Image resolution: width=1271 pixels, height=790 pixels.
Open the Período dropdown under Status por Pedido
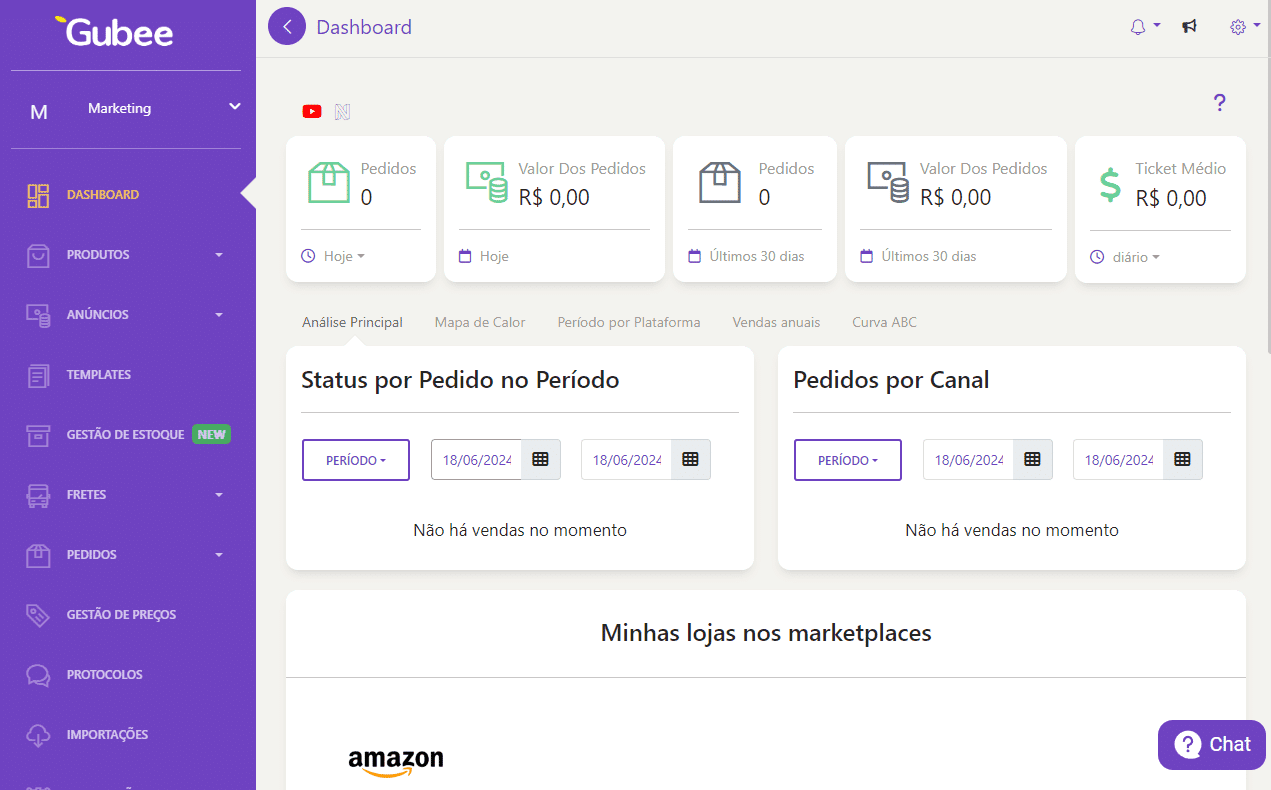tap(355, 459)
